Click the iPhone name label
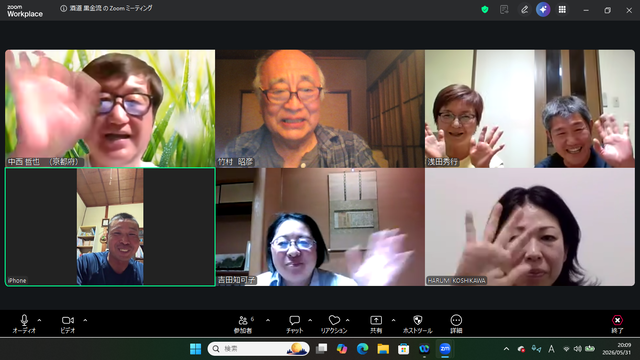 click(x=17, y=280)
